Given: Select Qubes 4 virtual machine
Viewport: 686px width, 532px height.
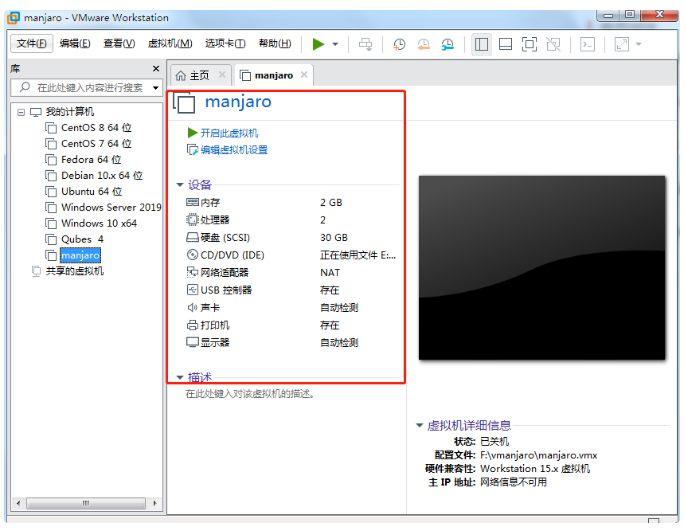Looking at the screenshot, I should [x=74, y=239].
